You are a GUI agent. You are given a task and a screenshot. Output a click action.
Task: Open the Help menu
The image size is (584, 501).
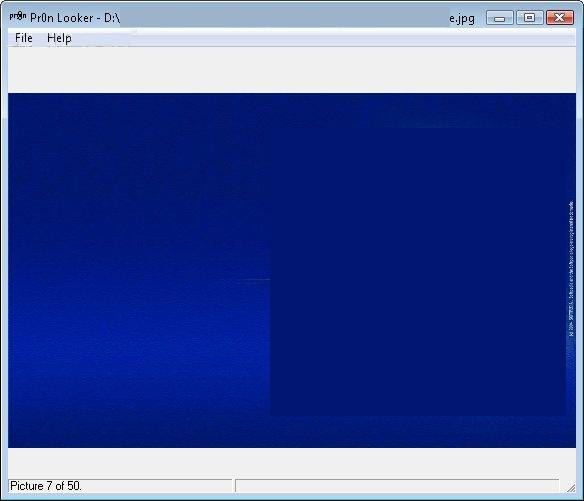(x=59, y=38)
